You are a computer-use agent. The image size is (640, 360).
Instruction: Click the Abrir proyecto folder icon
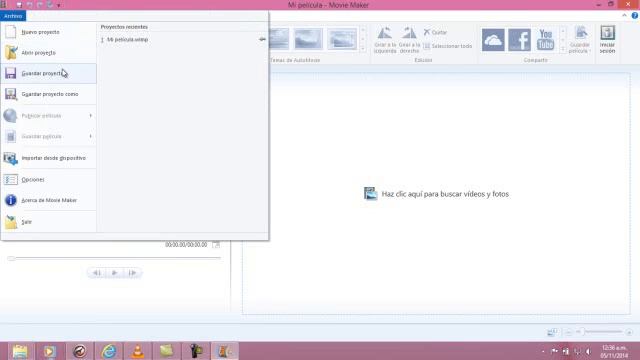(x=11, y=53)
